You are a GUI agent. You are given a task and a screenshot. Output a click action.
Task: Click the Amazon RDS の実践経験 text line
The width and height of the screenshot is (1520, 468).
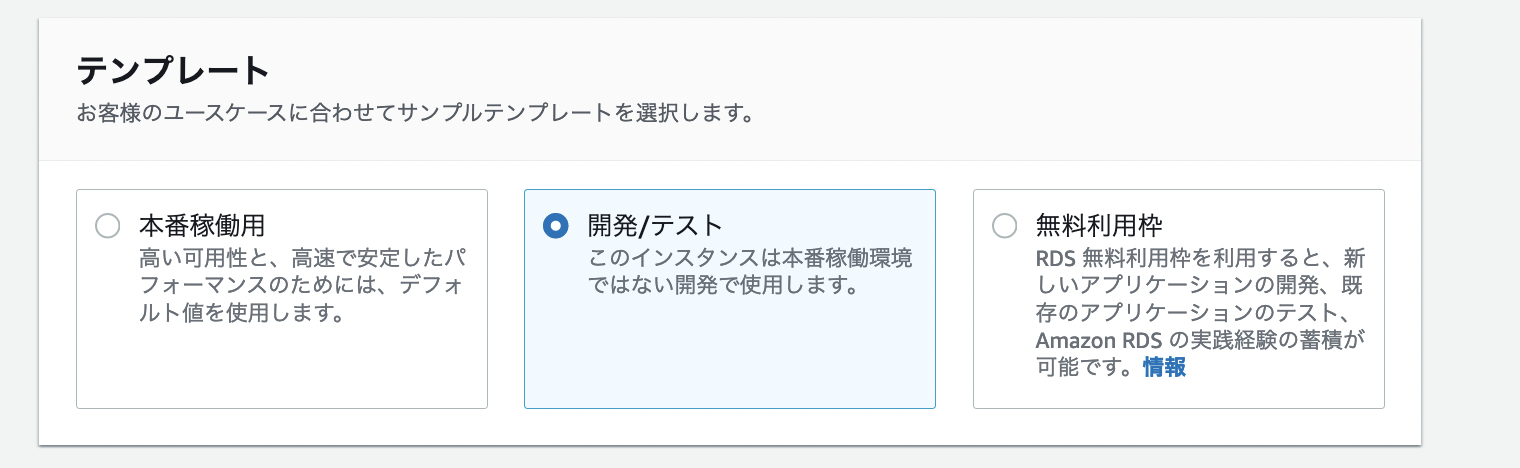[1200, 340]
